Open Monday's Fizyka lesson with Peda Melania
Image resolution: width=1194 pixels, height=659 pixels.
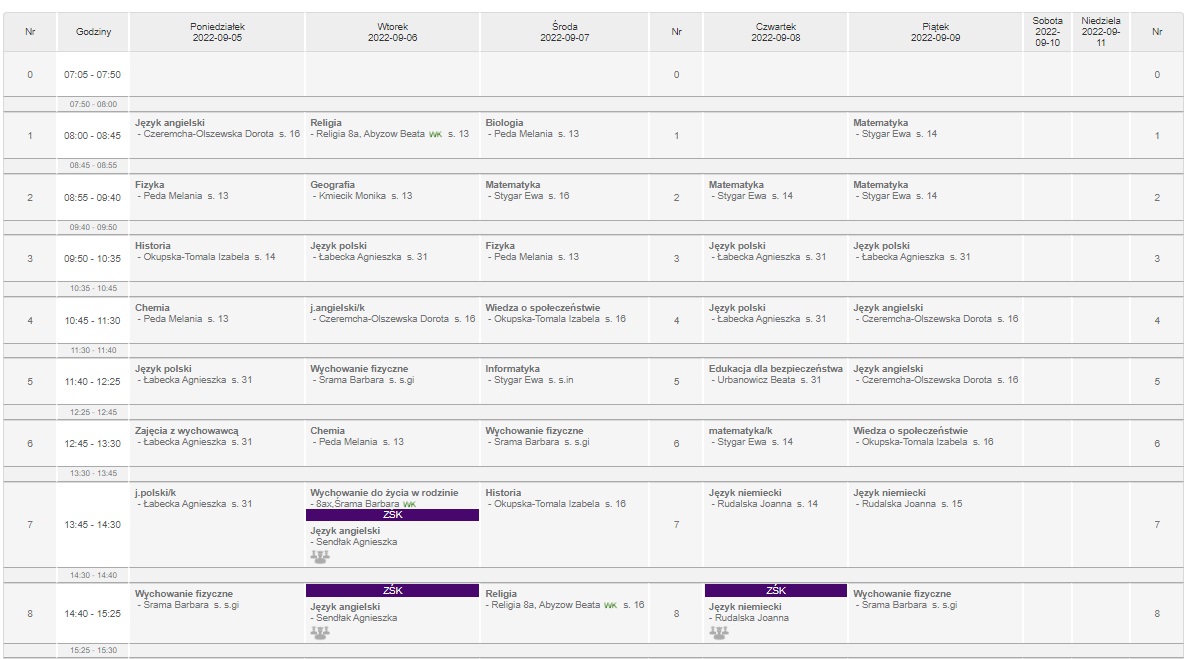tap(182, 190)
